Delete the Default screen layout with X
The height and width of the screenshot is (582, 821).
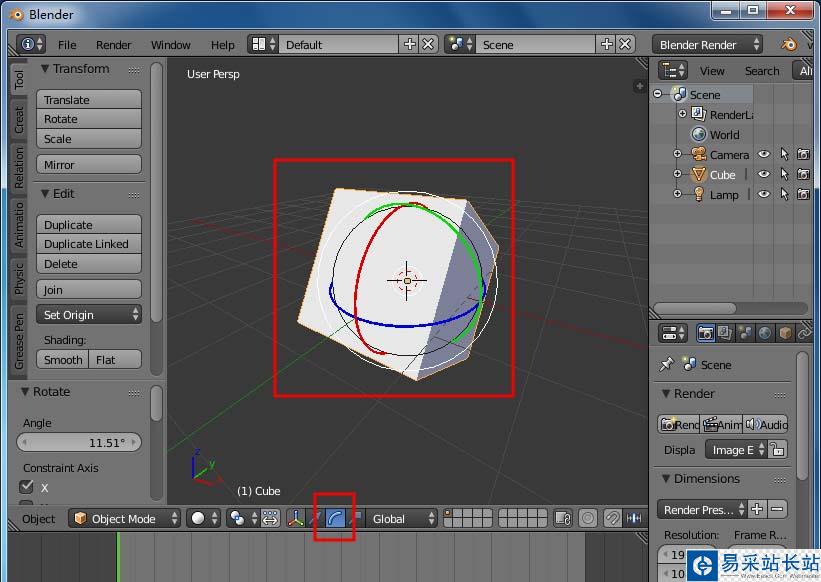[x=428, y=44]
